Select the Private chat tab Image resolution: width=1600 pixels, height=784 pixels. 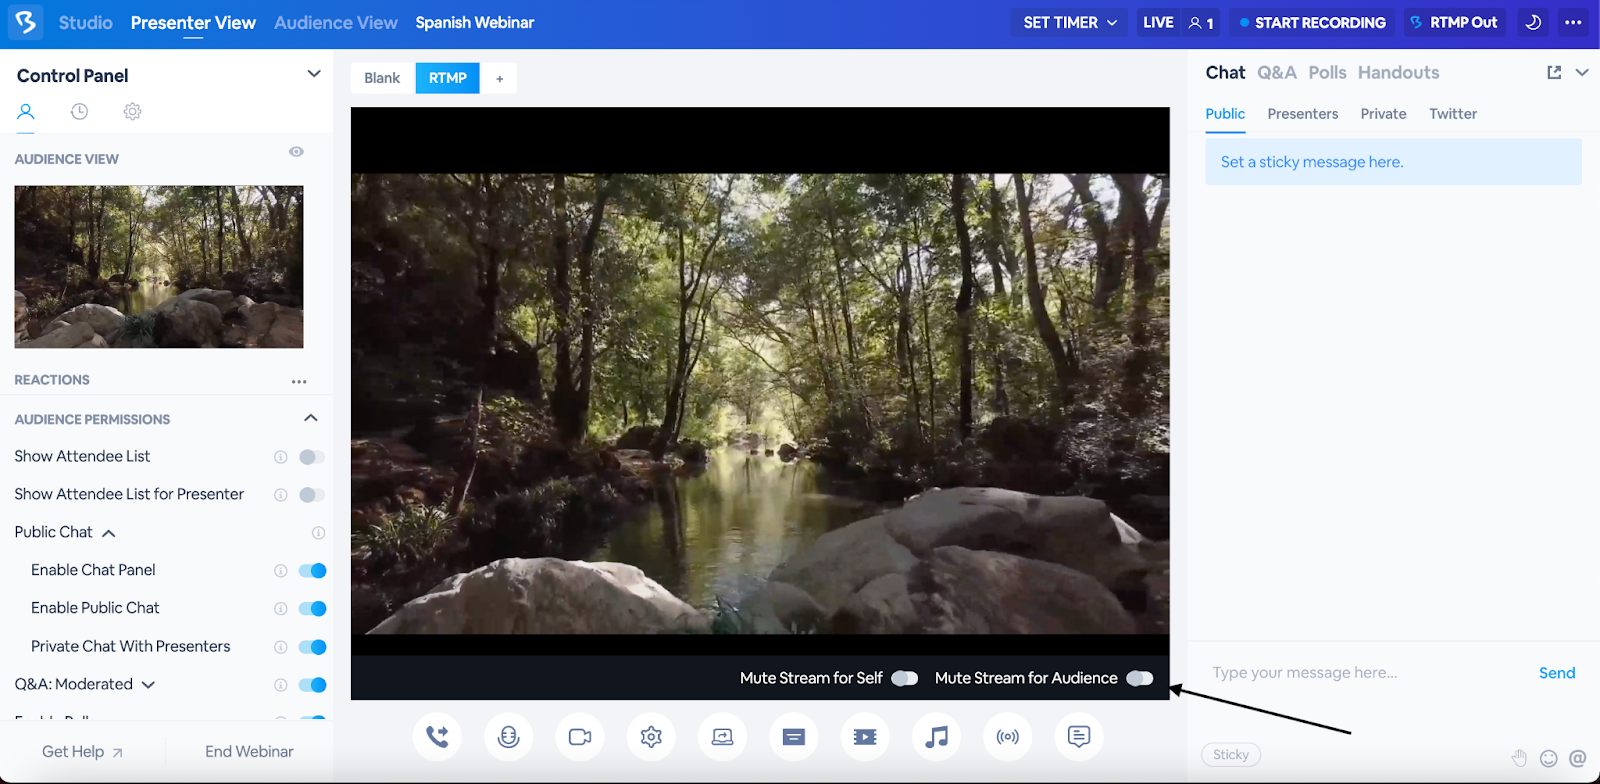1384,114
